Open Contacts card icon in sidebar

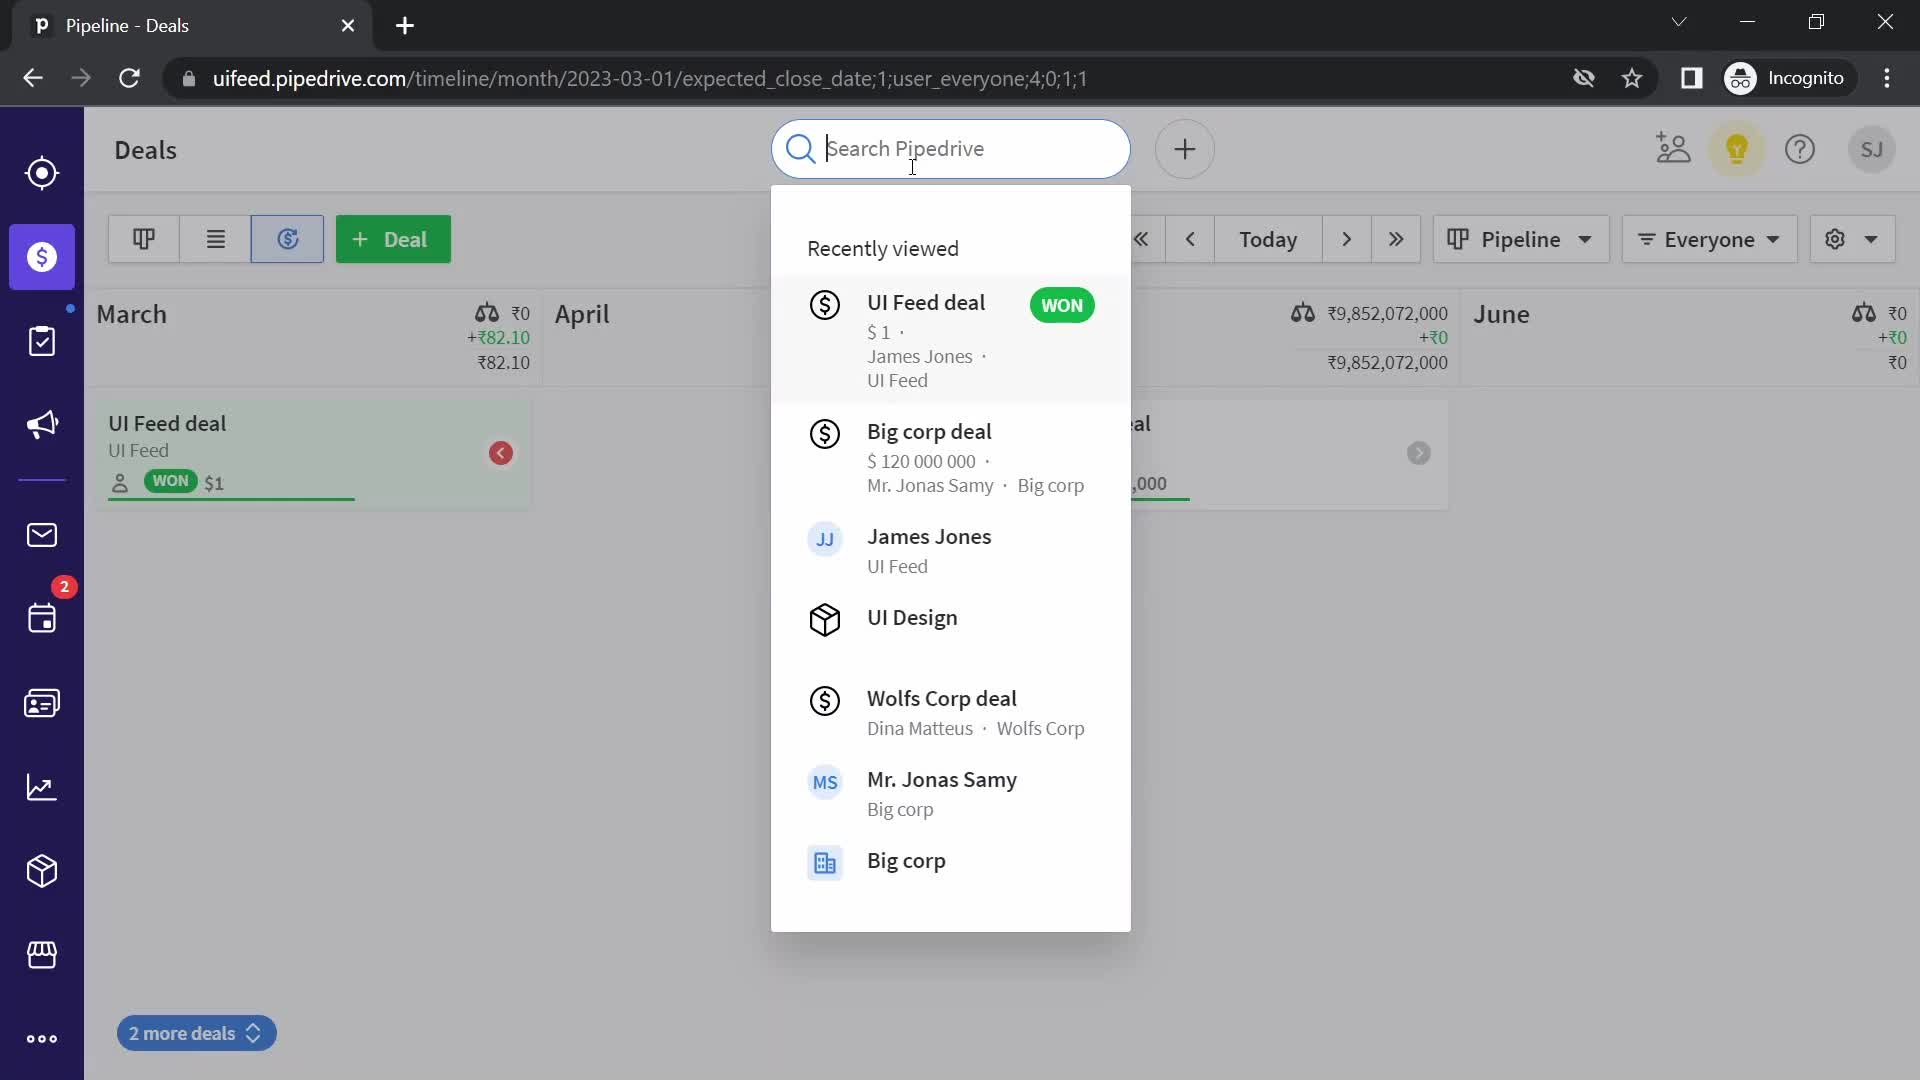[x=41, y=703]
